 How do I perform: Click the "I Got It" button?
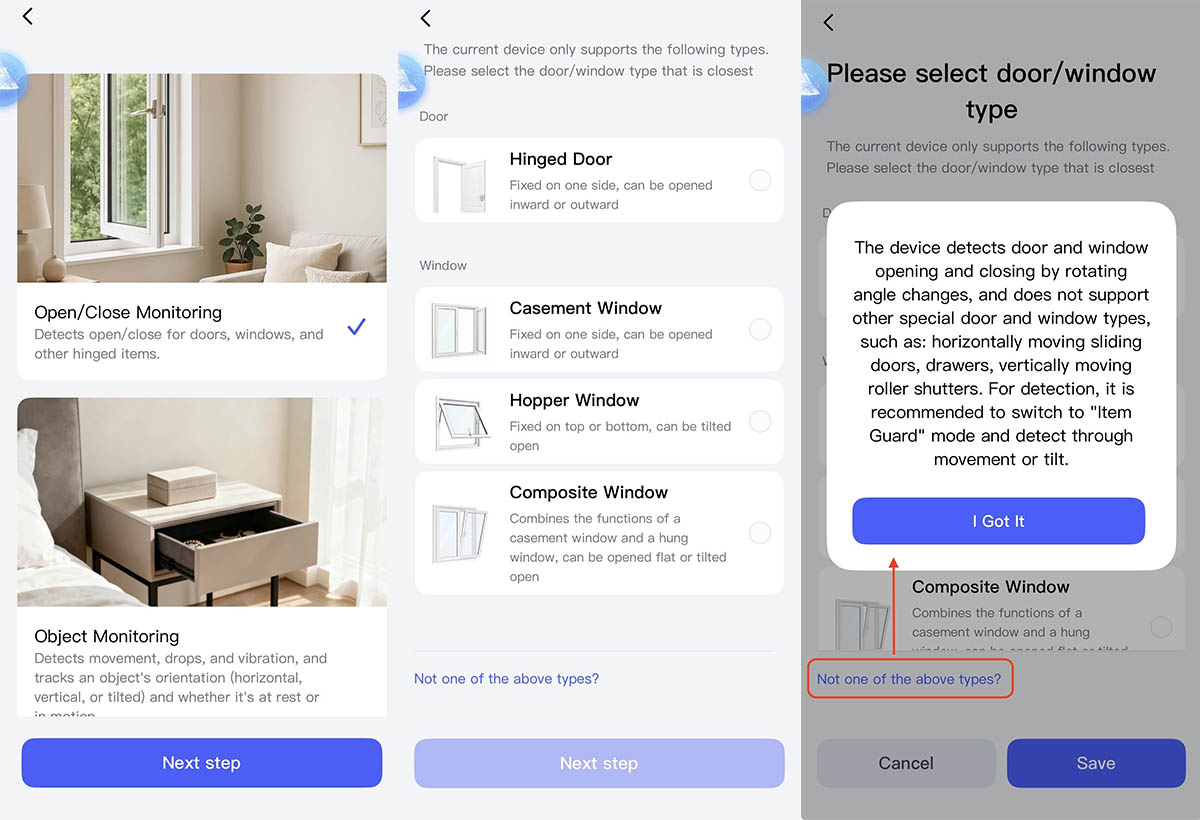998,521
